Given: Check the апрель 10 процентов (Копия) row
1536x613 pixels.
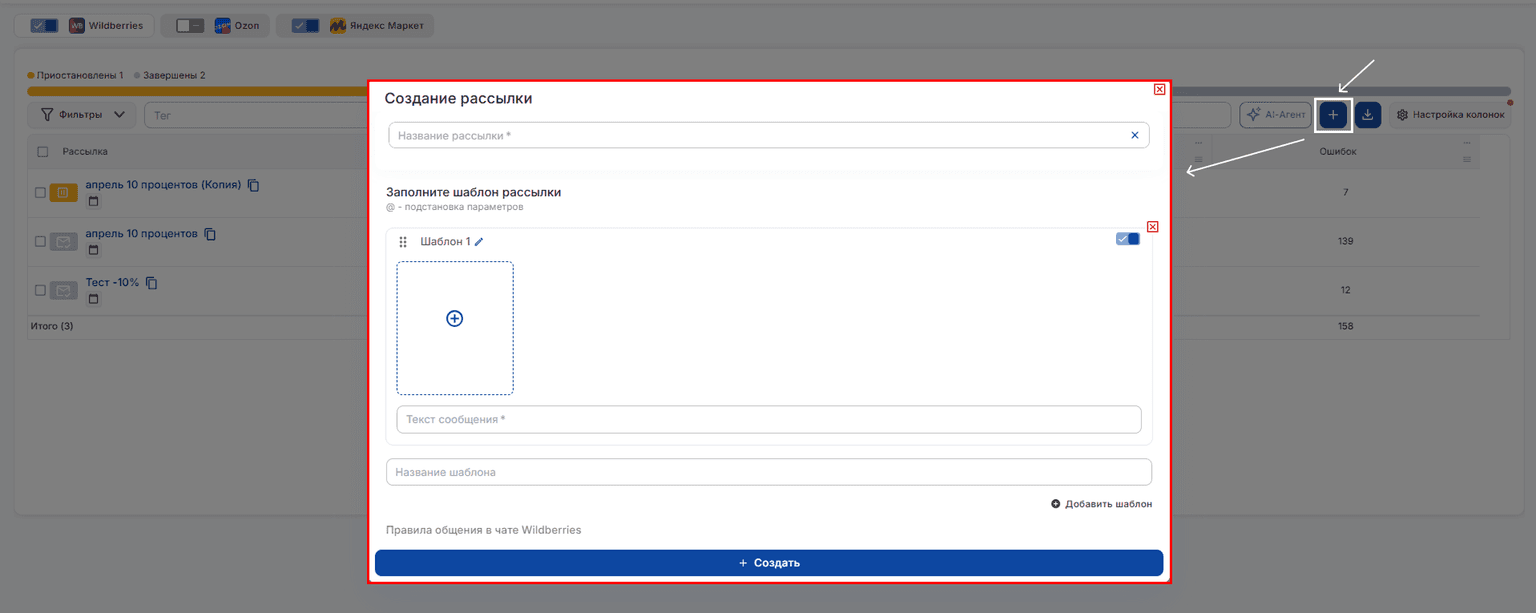Looking at the screenshot, I should pyautogui.click(x=41, y=192).
